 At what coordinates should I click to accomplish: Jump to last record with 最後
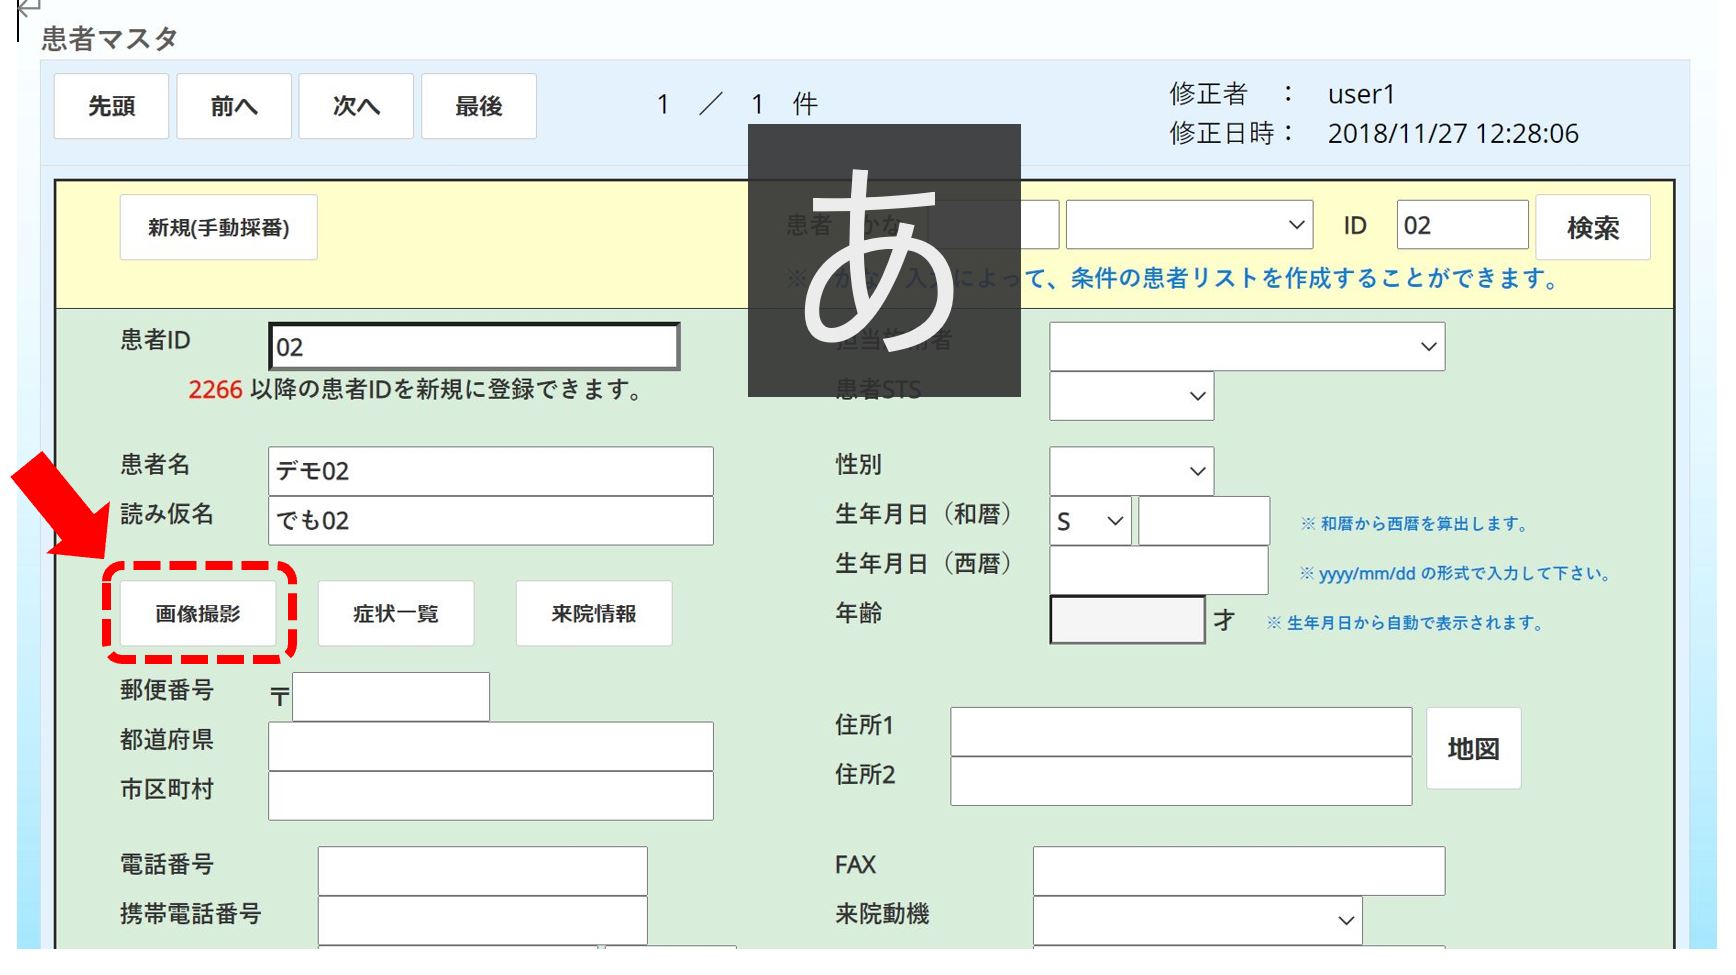tap(479, 106)
